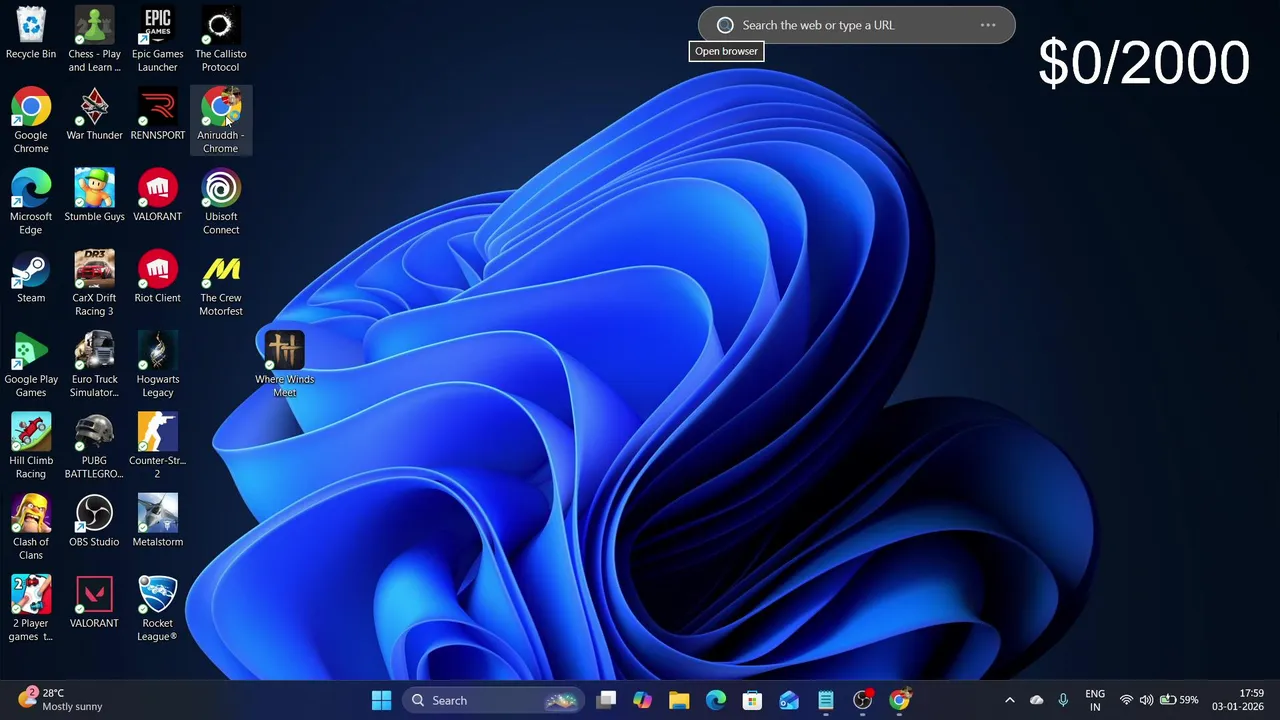Select the Steam desktop shortcut
This screenshot has height=720, width=1280.
coord(31,277)
